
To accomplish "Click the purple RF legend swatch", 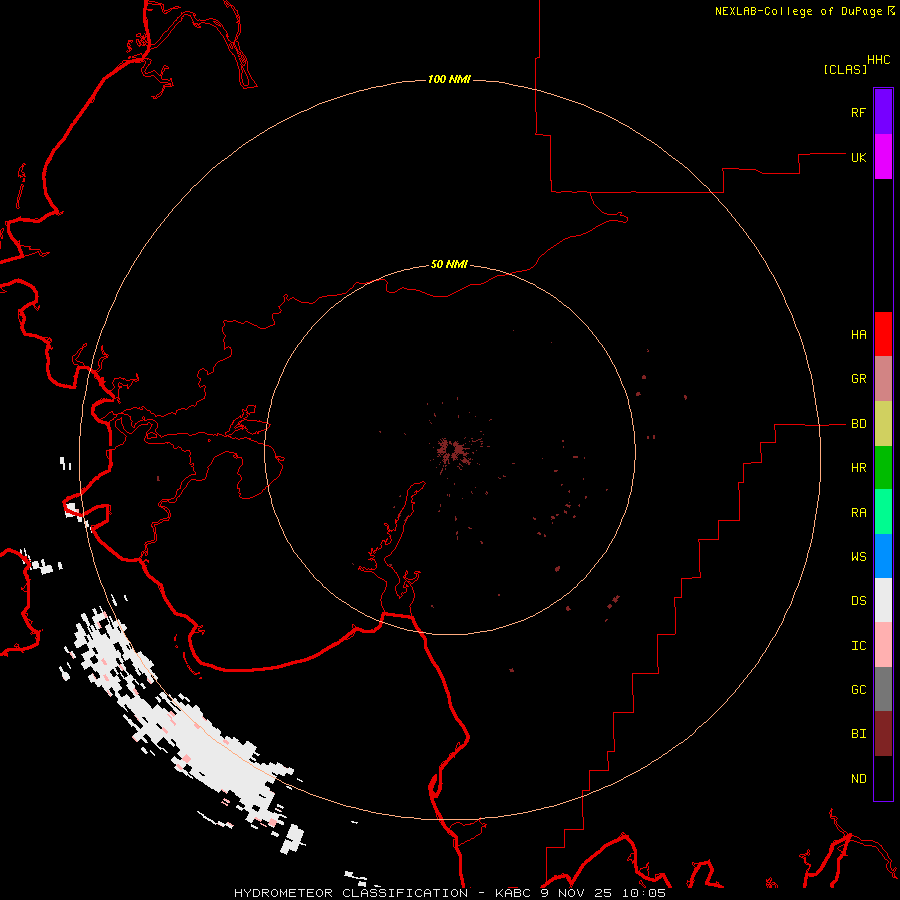I will (883, 112).
